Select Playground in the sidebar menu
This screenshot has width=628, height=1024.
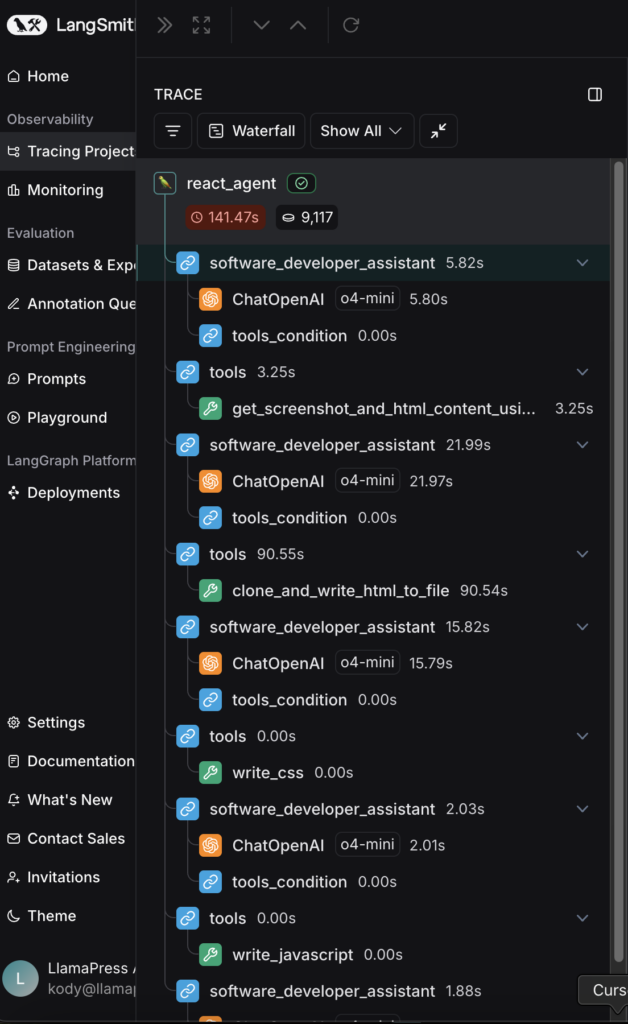click(x=66, y=417)
